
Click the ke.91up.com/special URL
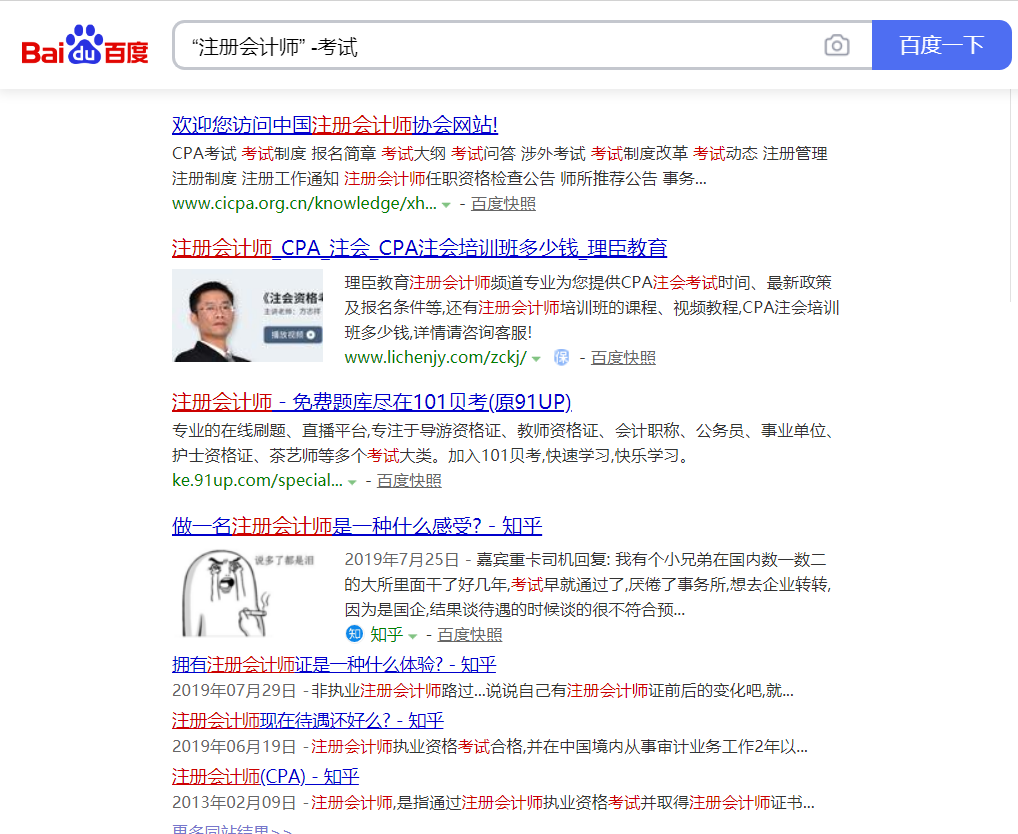coord(257,481)
